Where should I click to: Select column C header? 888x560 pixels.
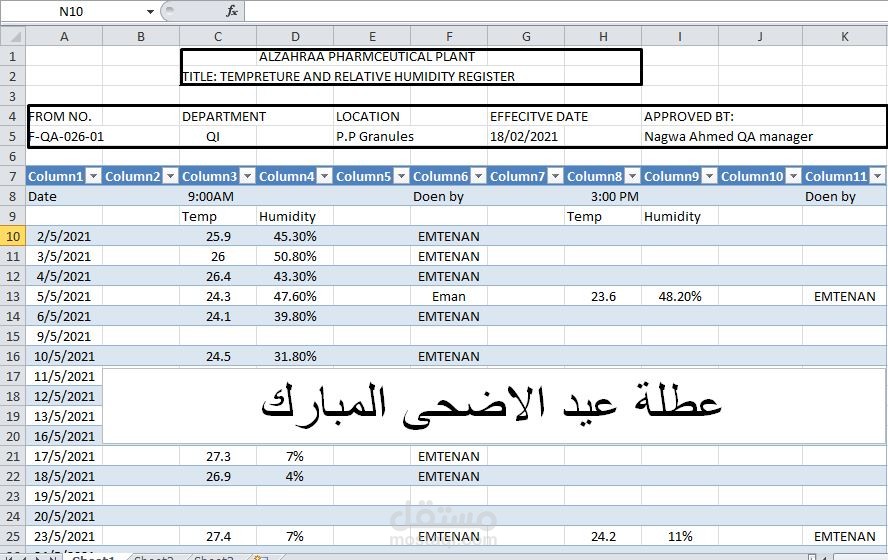point(218,37)
